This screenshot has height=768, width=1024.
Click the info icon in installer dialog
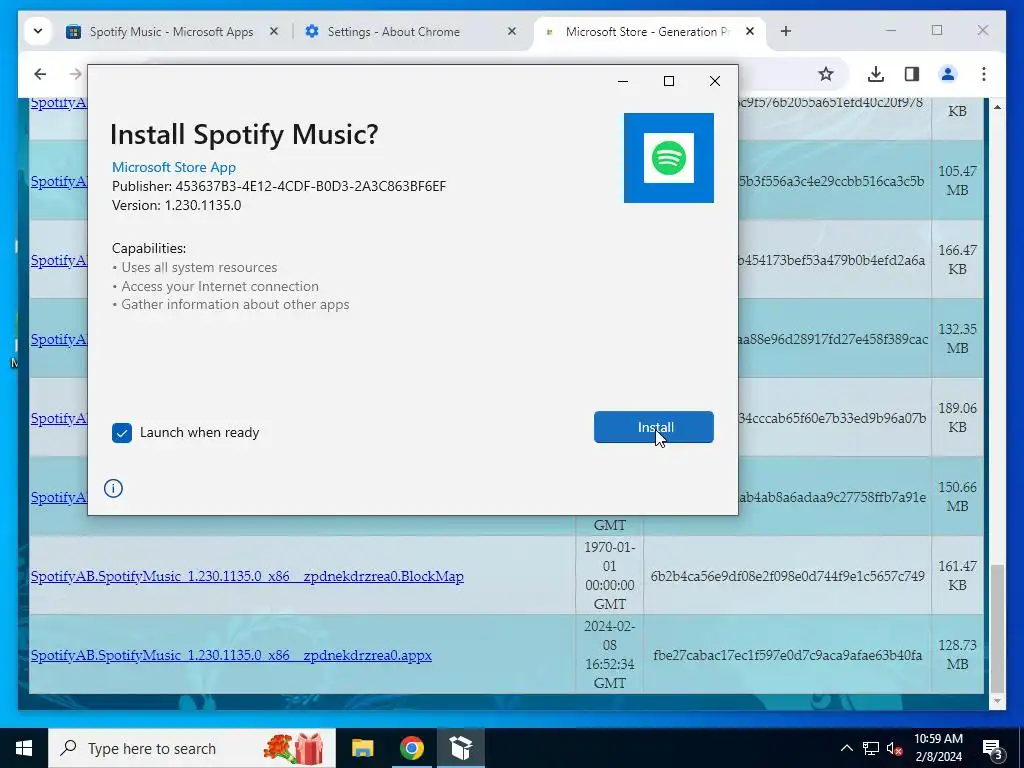coord(113,488)
